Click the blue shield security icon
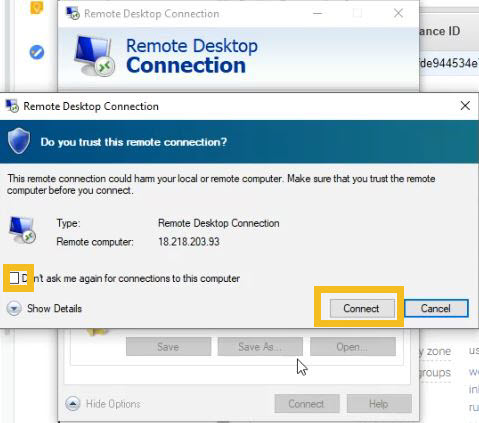 [19, 141]
